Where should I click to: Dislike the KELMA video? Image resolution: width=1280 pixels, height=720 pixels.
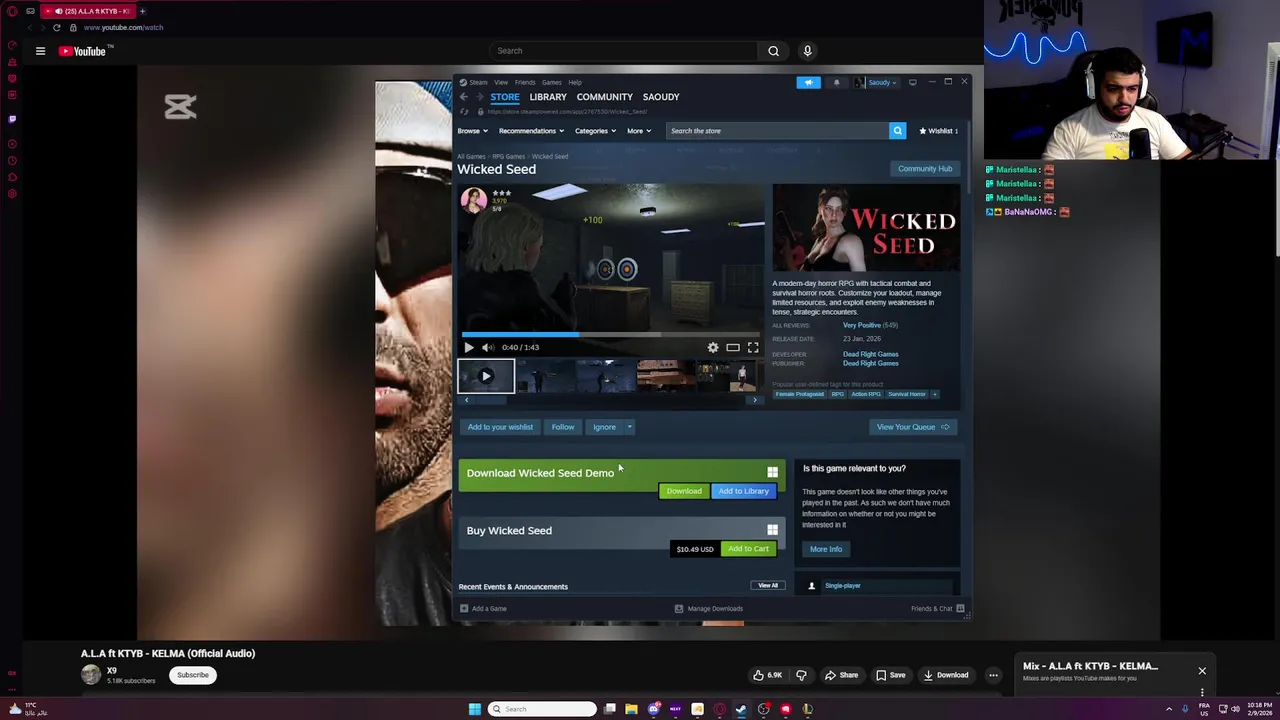pos(801,675)
